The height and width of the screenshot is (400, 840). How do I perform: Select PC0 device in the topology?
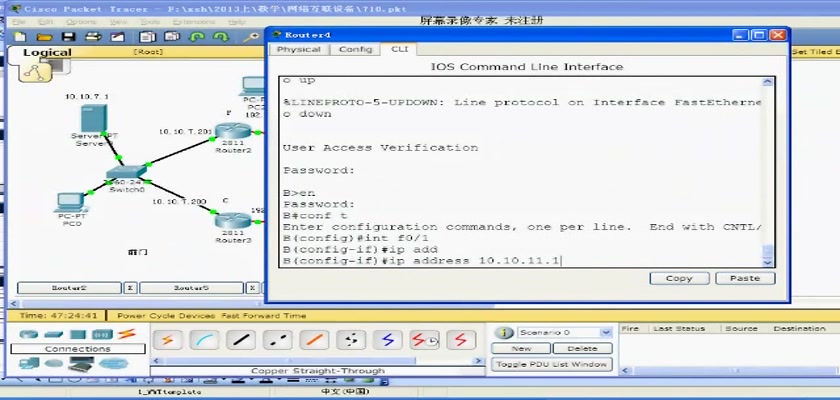70,202
